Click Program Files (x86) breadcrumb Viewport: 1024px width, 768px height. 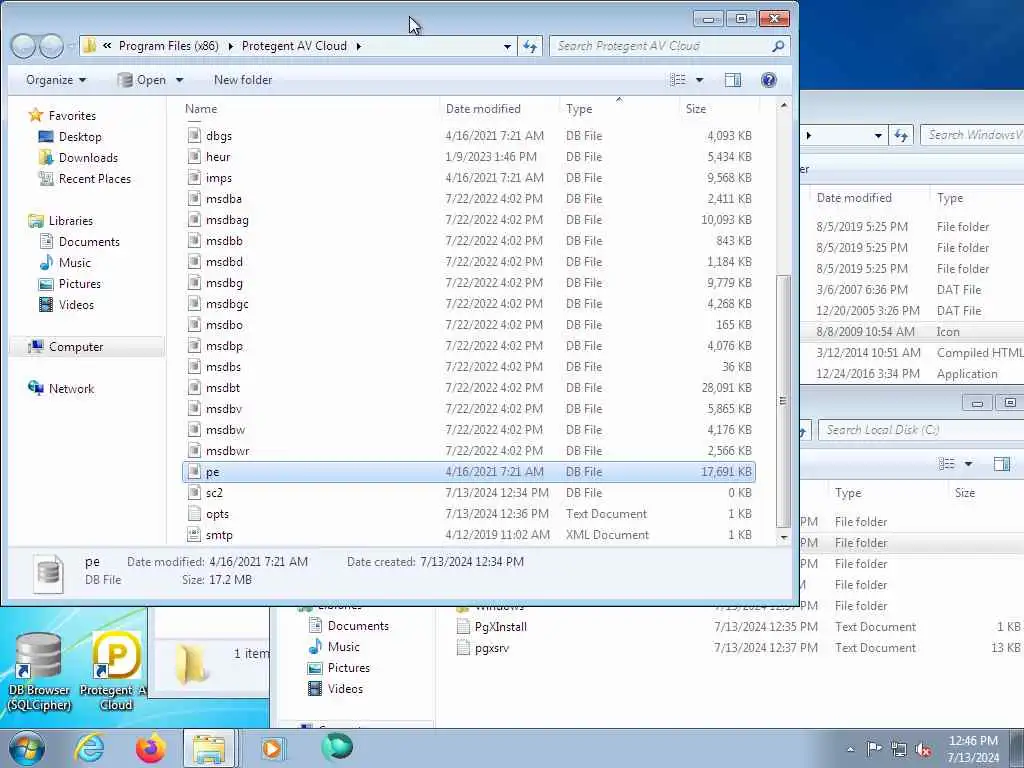tap(168, 46)
